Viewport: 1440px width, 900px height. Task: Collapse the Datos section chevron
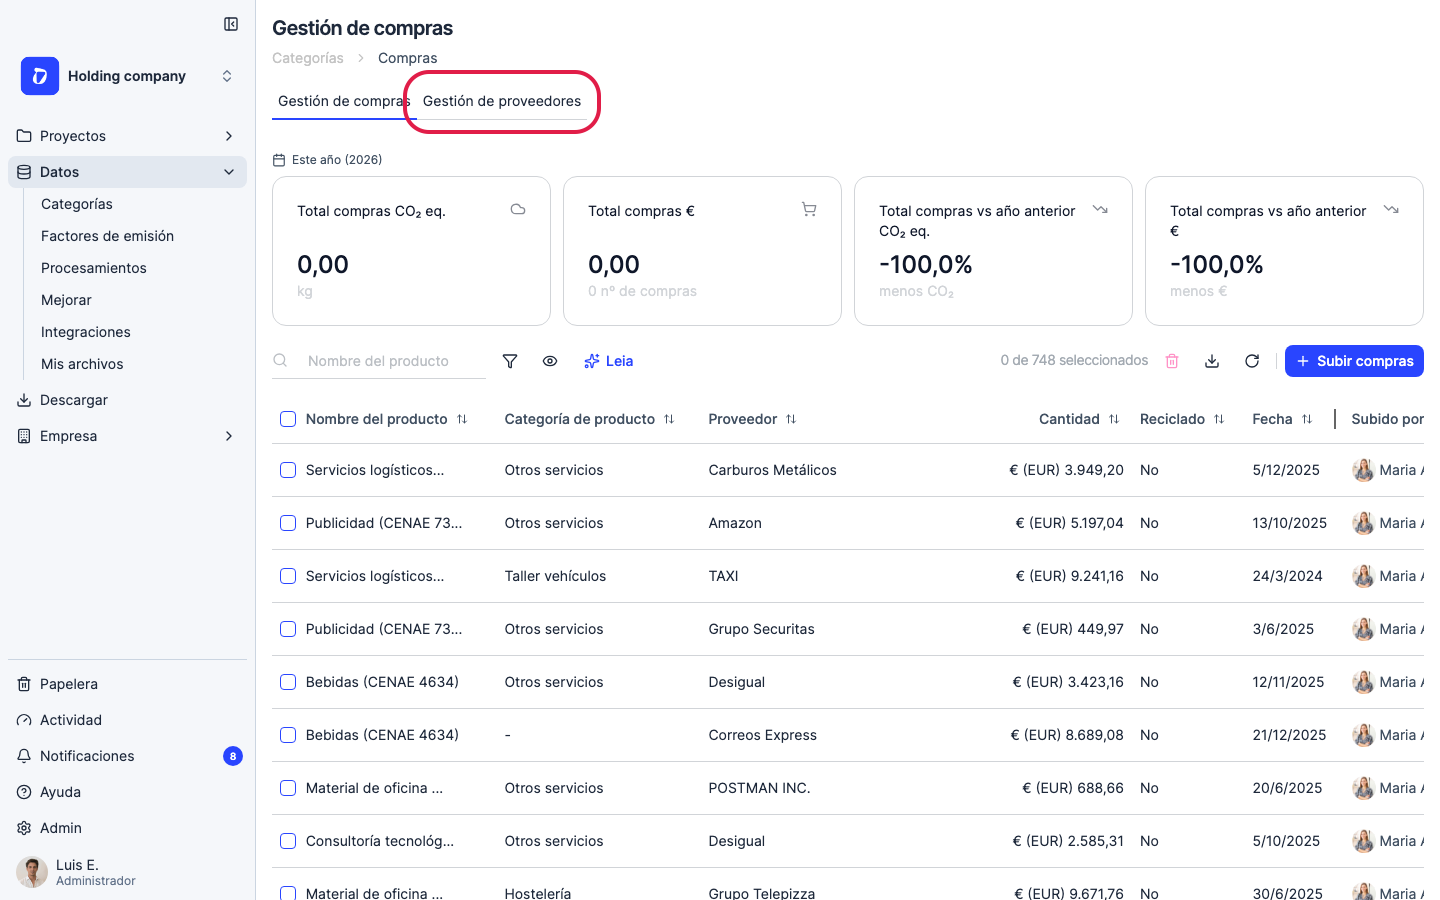click(x=229, y=172)
